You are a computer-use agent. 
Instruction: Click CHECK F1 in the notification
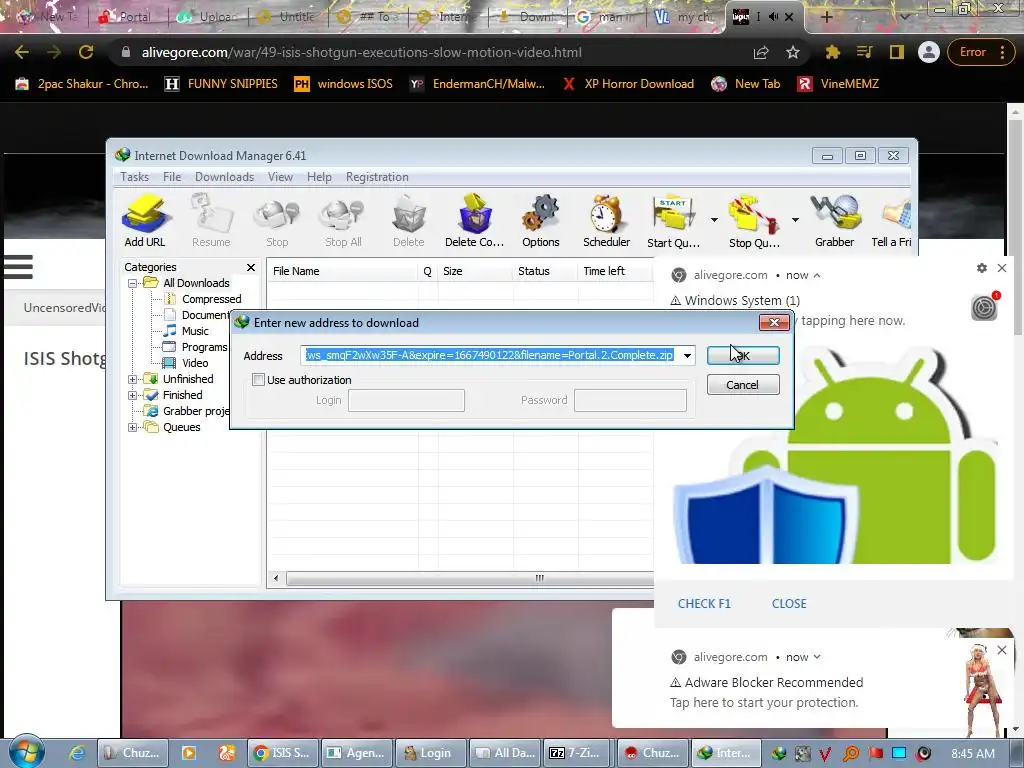(x=704, y=603)
